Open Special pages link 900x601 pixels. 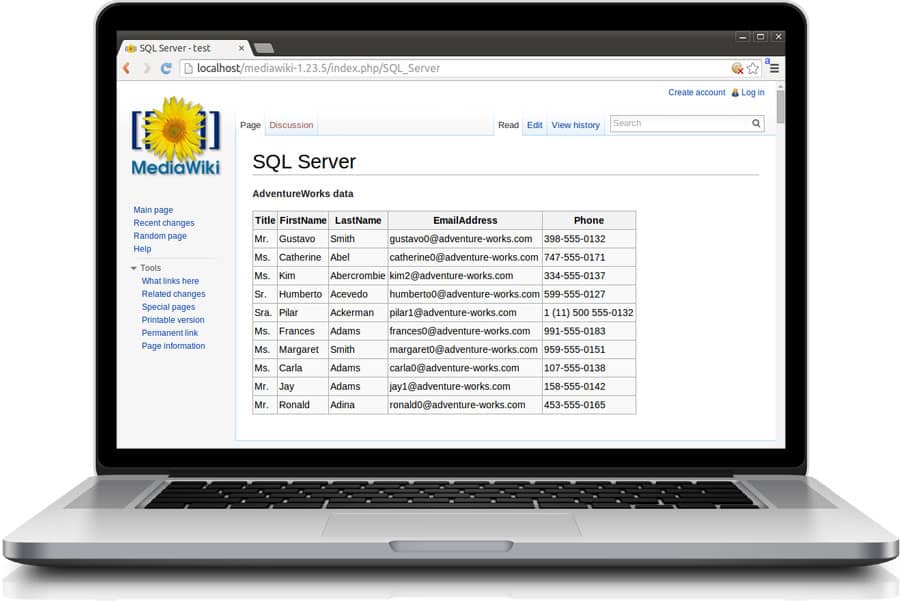tap(168, 307)
